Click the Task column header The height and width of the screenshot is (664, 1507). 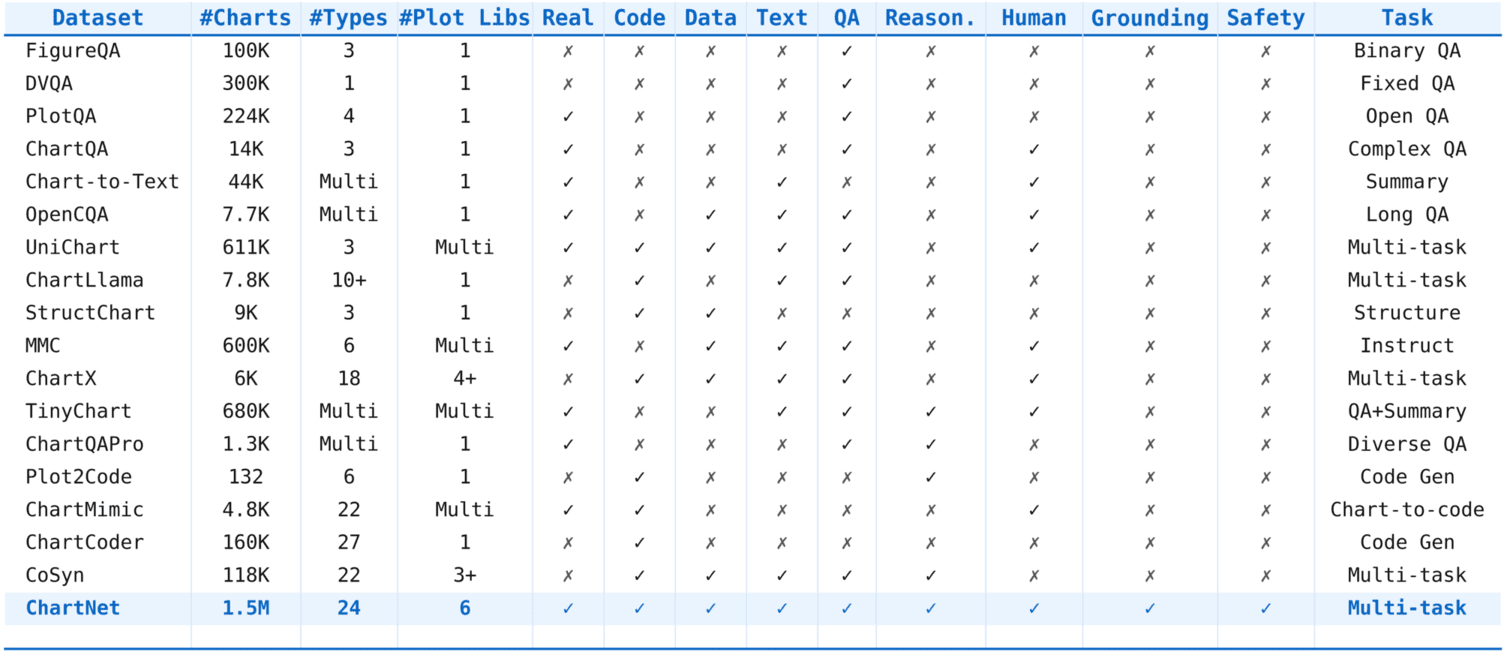point(1407,18)
